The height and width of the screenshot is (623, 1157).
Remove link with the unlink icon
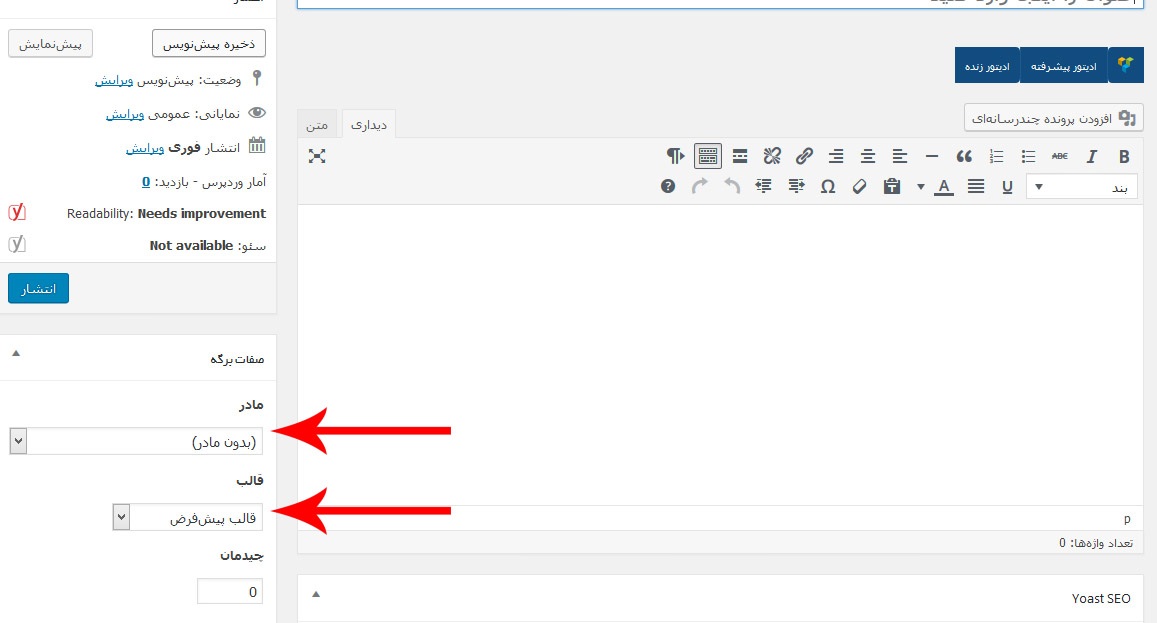tap(771, 156)
